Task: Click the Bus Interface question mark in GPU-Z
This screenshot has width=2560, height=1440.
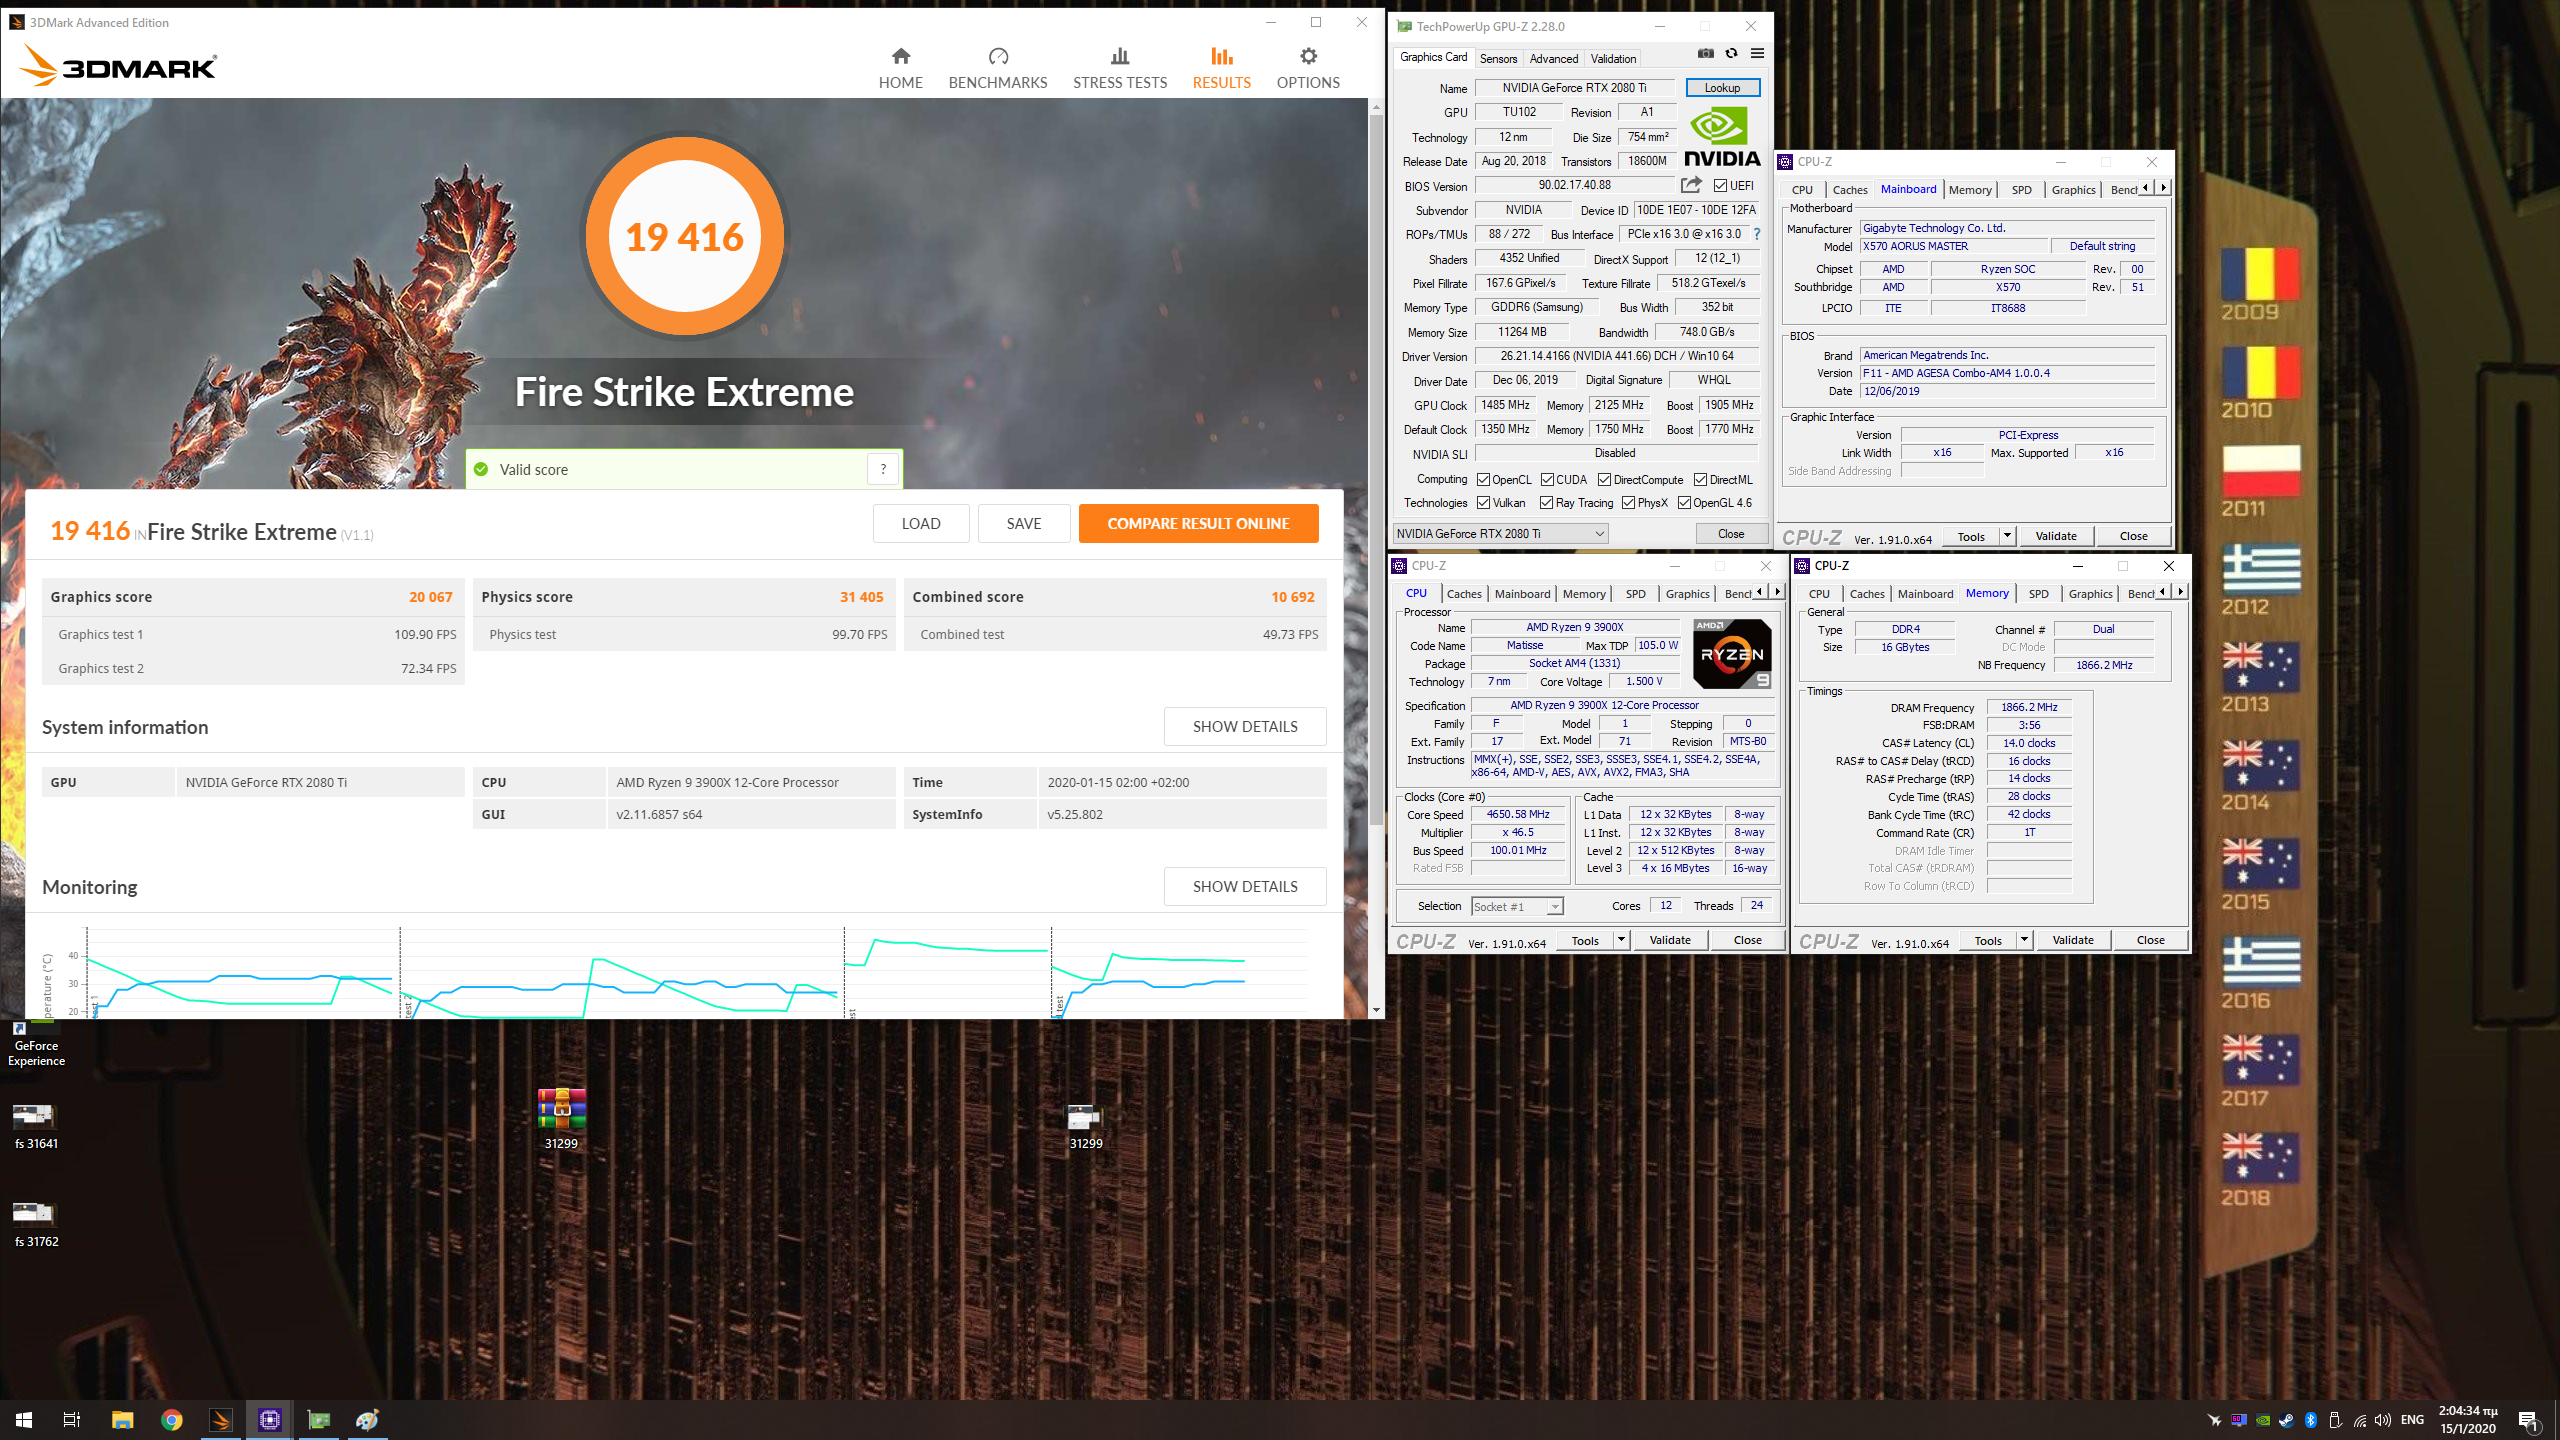Action: tap(1756, 234)
